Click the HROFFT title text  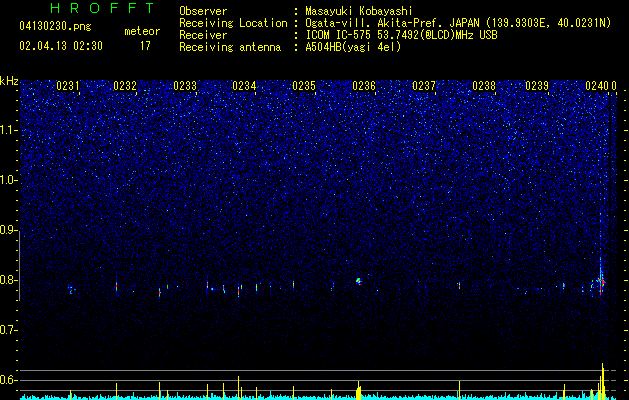(x=103, y=8)
